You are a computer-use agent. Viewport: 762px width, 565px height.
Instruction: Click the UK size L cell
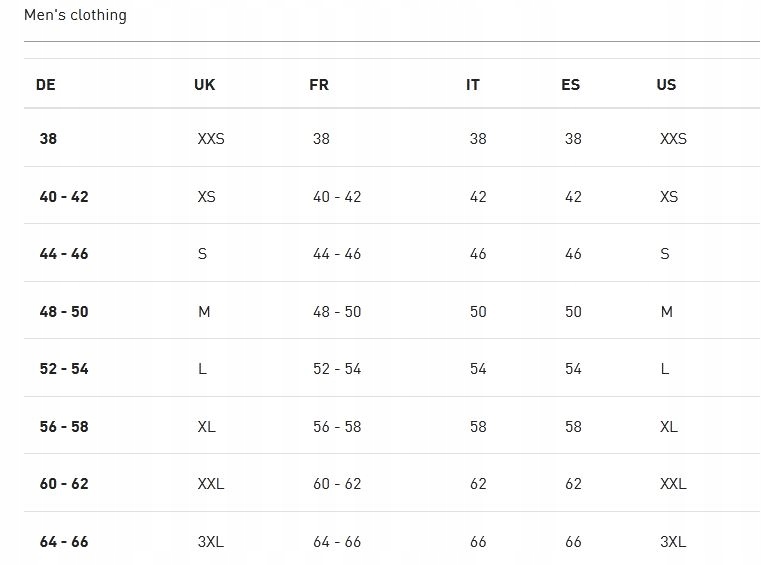[x=203, y=369]
